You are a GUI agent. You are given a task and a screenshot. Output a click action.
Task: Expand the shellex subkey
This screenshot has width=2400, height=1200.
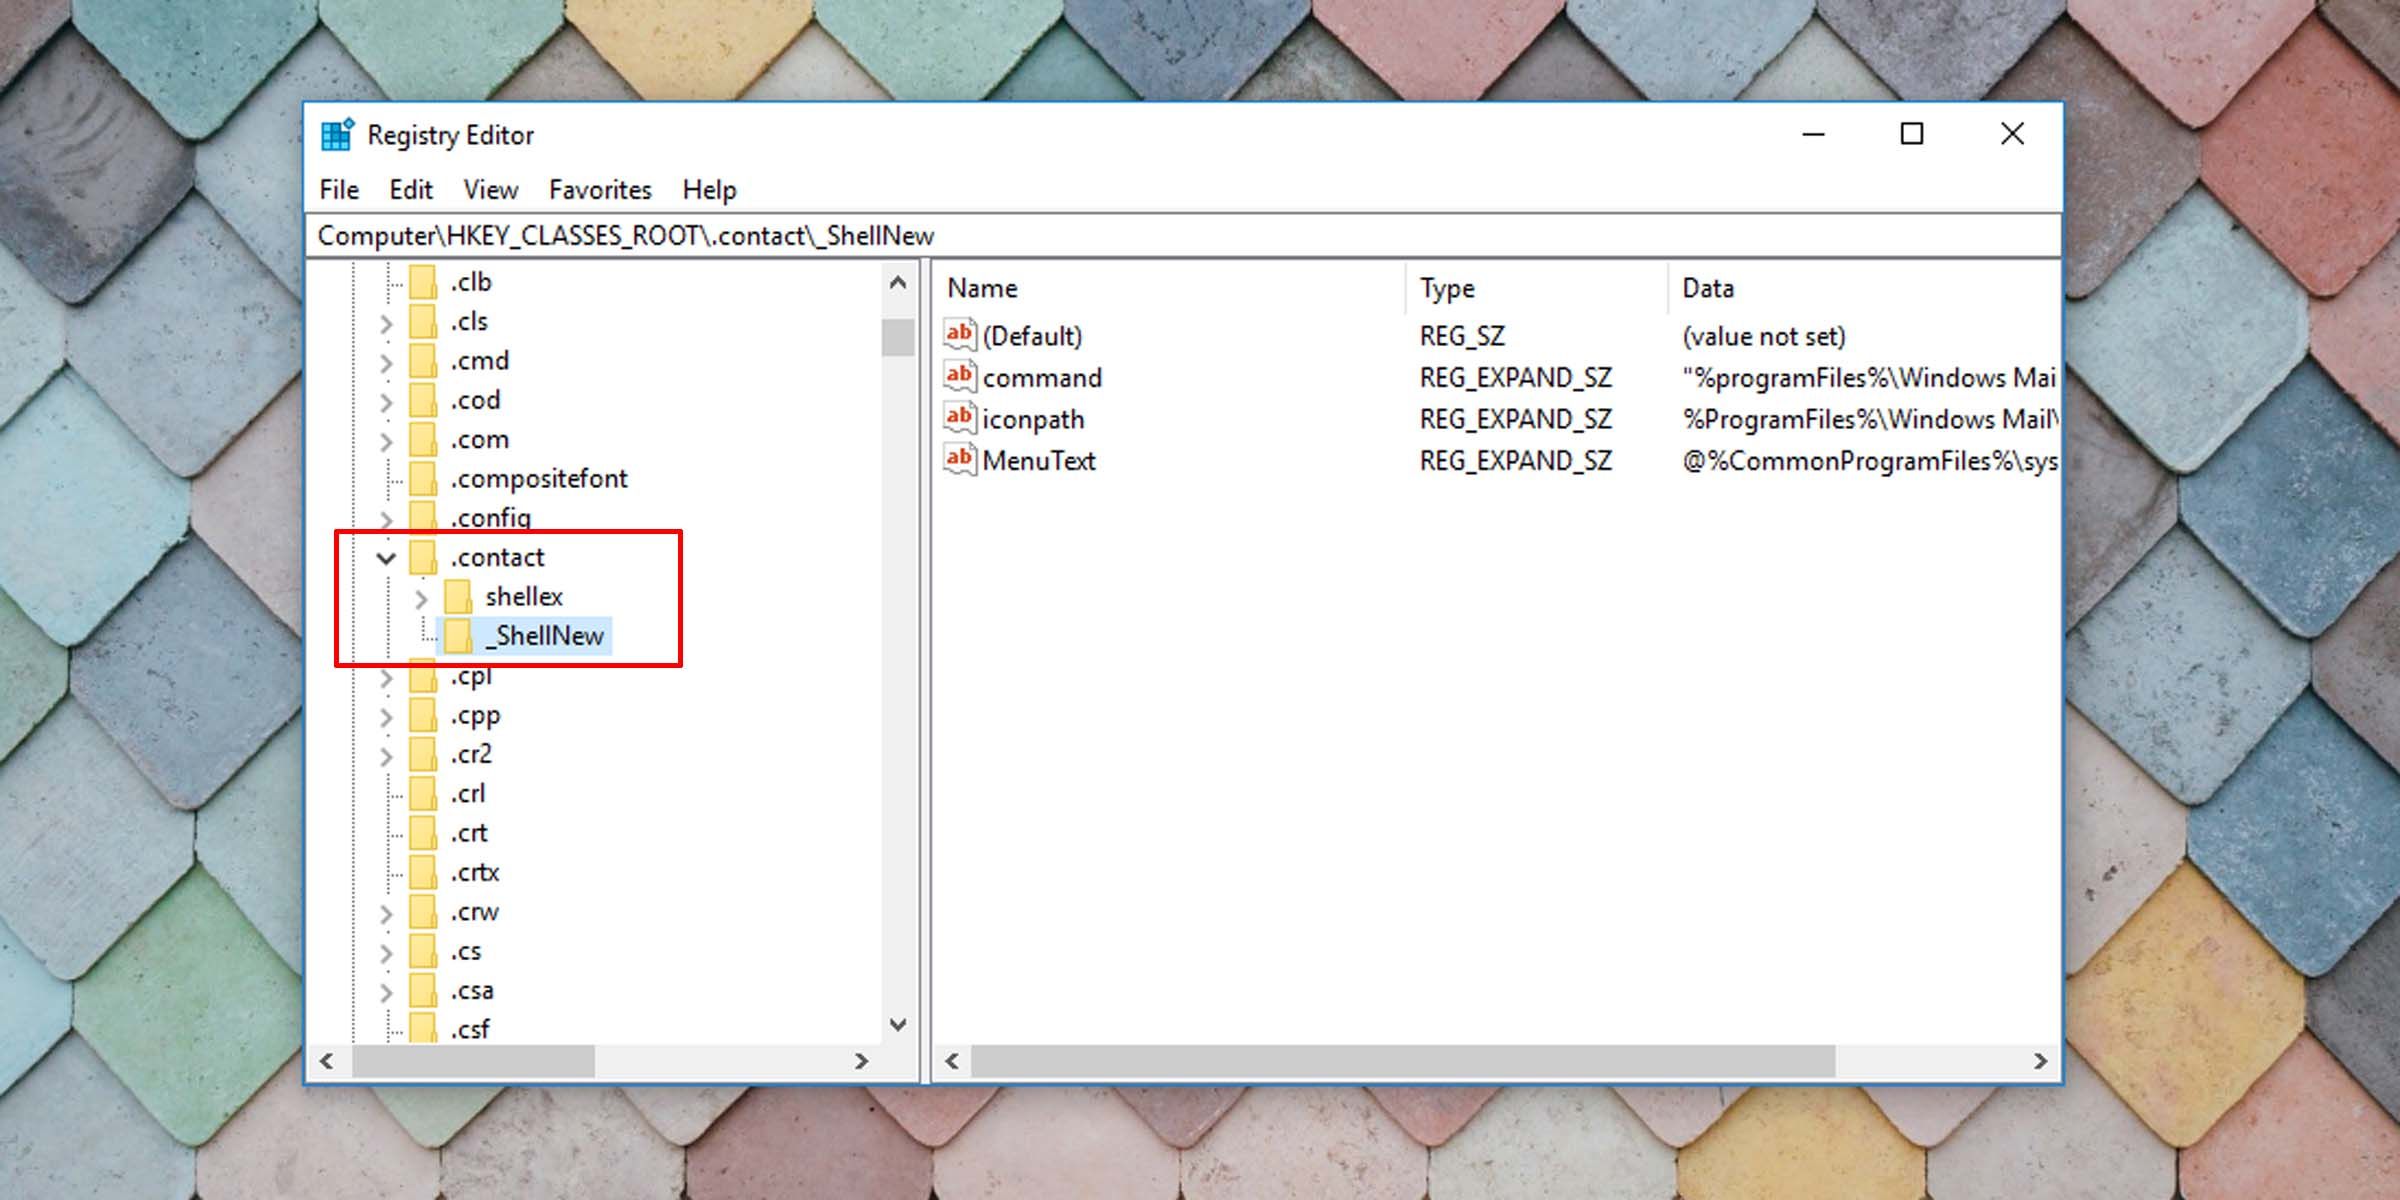421,598
